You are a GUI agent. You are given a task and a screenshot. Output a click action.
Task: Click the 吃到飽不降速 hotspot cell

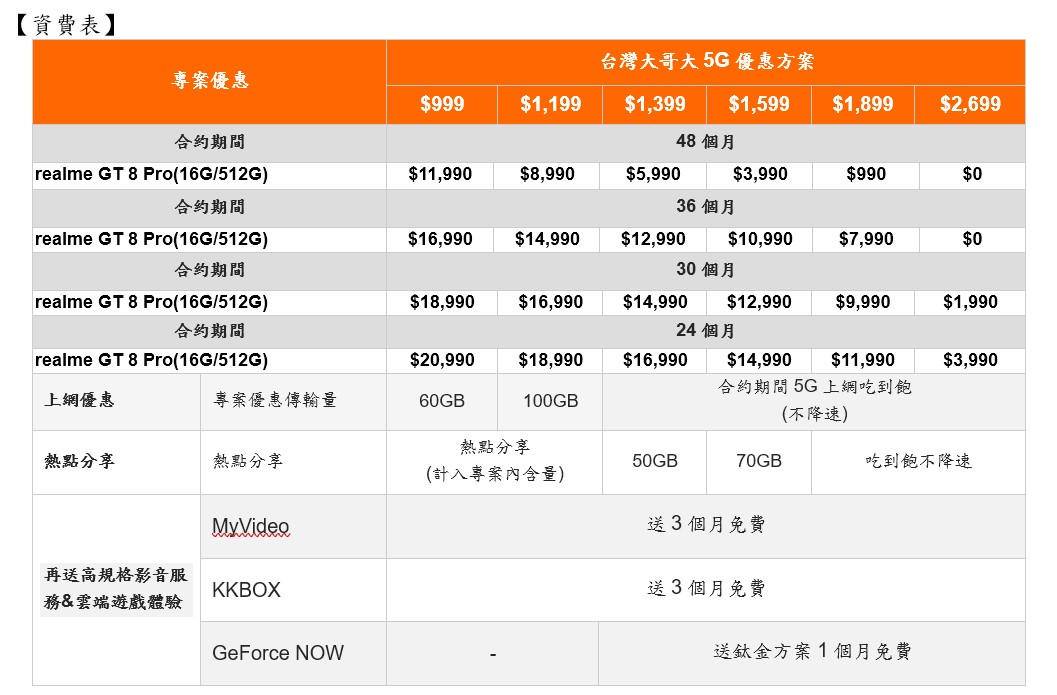point(918,461)
